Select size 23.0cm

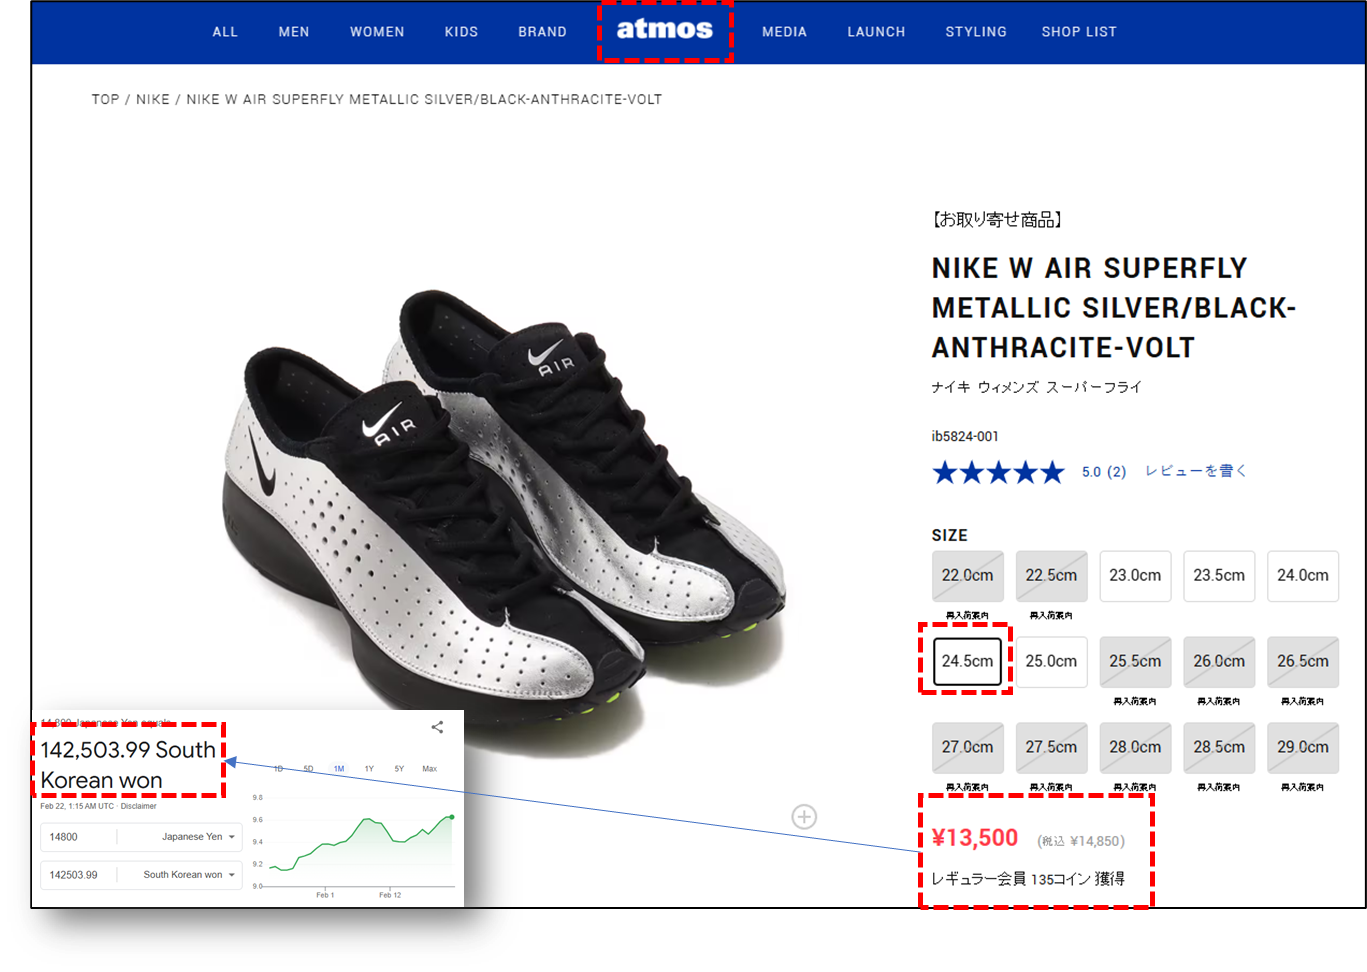click(1136, 576)
